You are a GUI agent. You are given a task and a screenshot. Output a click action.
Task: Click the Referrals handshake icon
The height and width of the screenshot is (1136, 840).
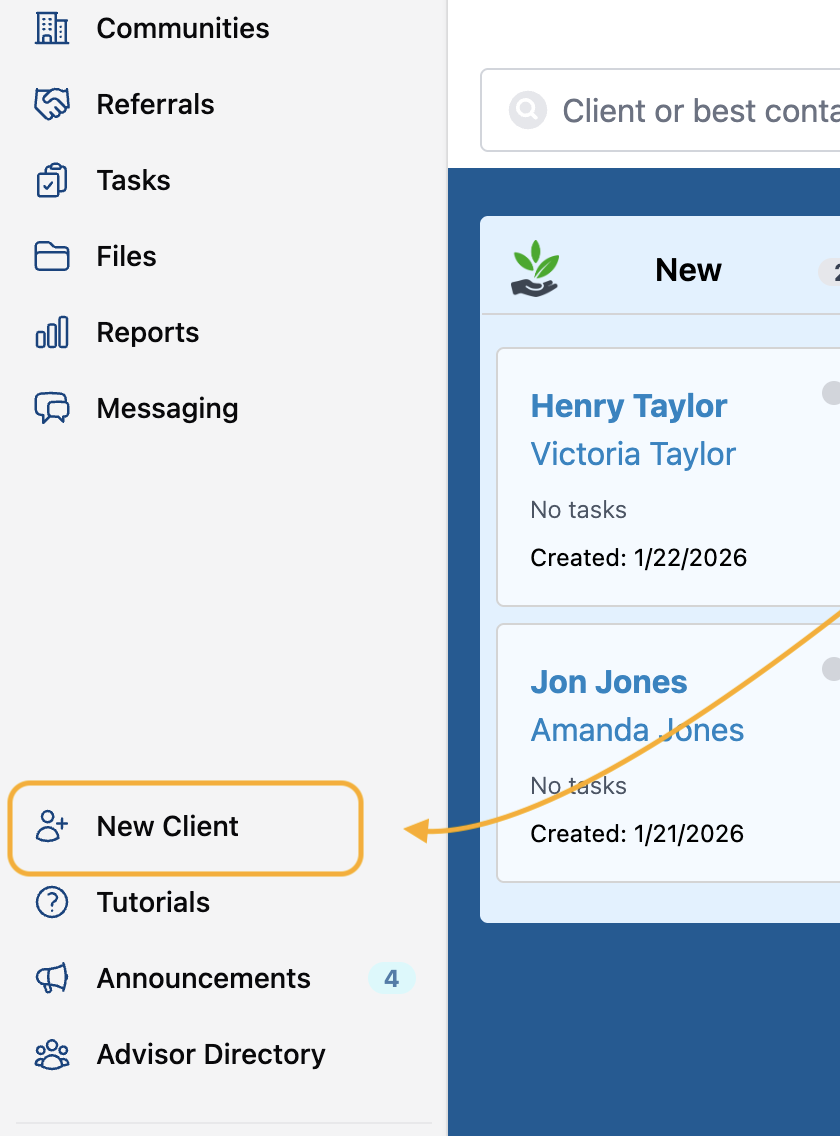(x=52, y=104)
